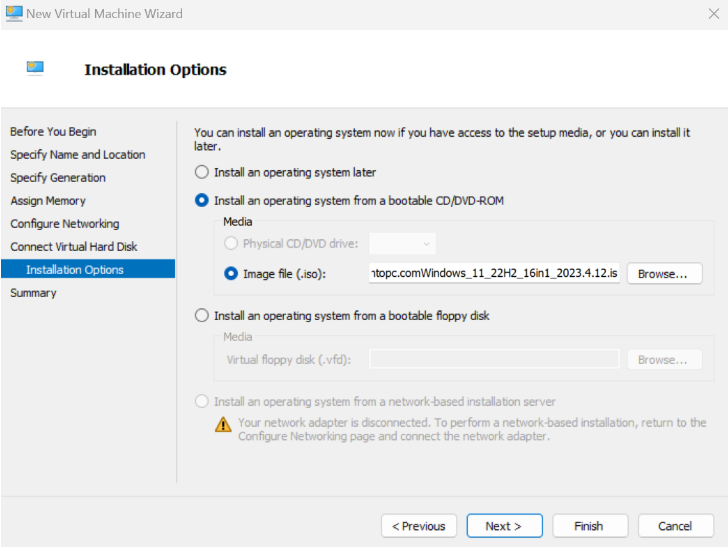728x547 pixels.
Task: Click the network adapter disconnected warning text
Action: coord(472,430)
